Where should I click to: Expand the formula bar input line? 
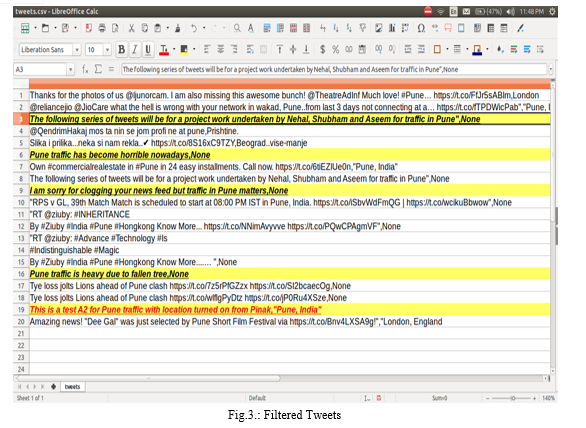550,70
